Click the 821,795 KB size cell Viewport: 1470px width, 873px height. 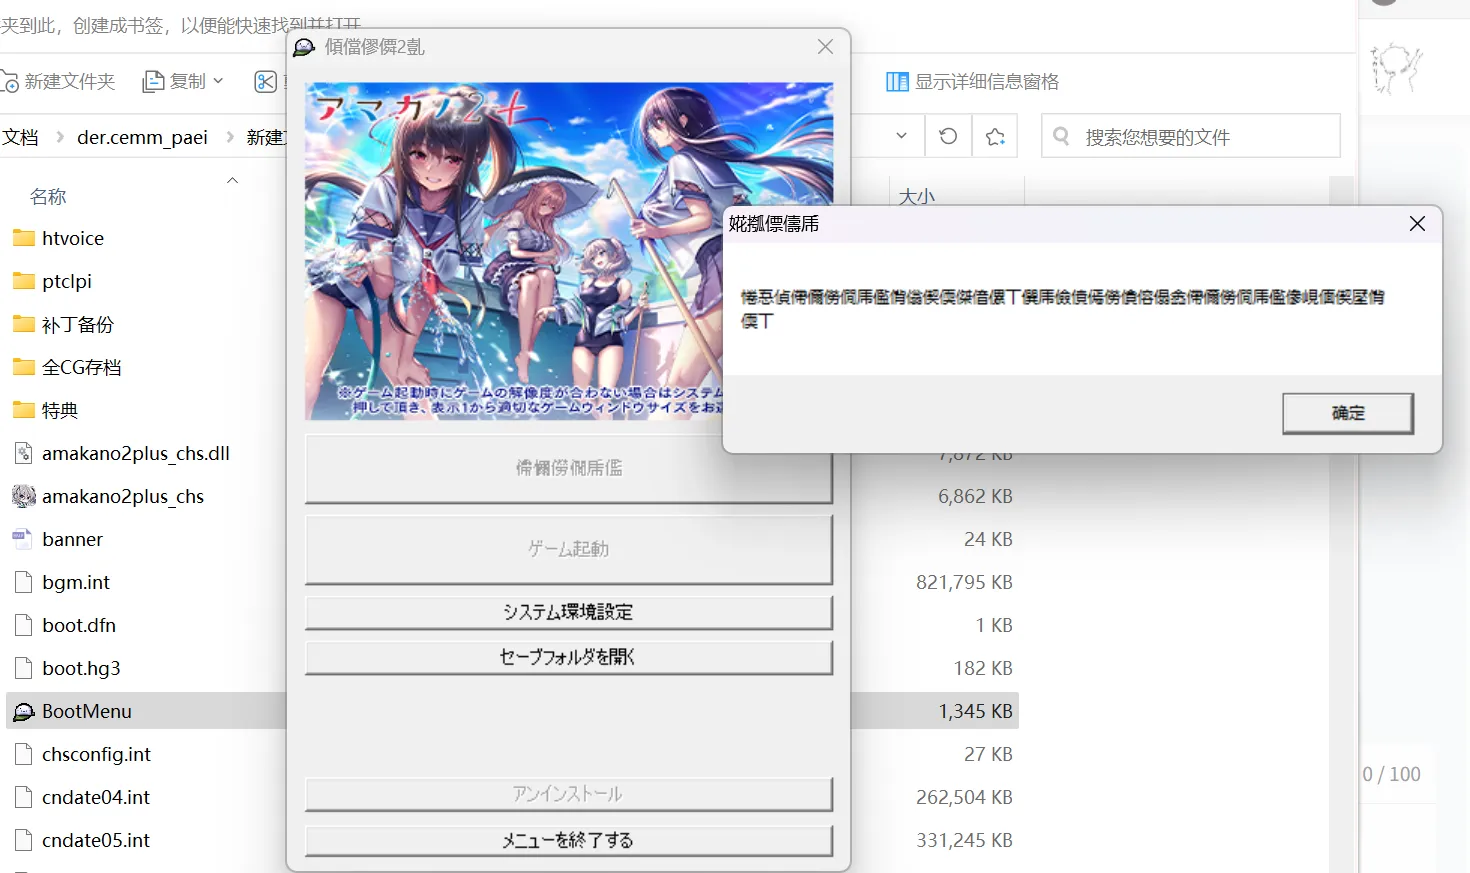click(964, 582)
